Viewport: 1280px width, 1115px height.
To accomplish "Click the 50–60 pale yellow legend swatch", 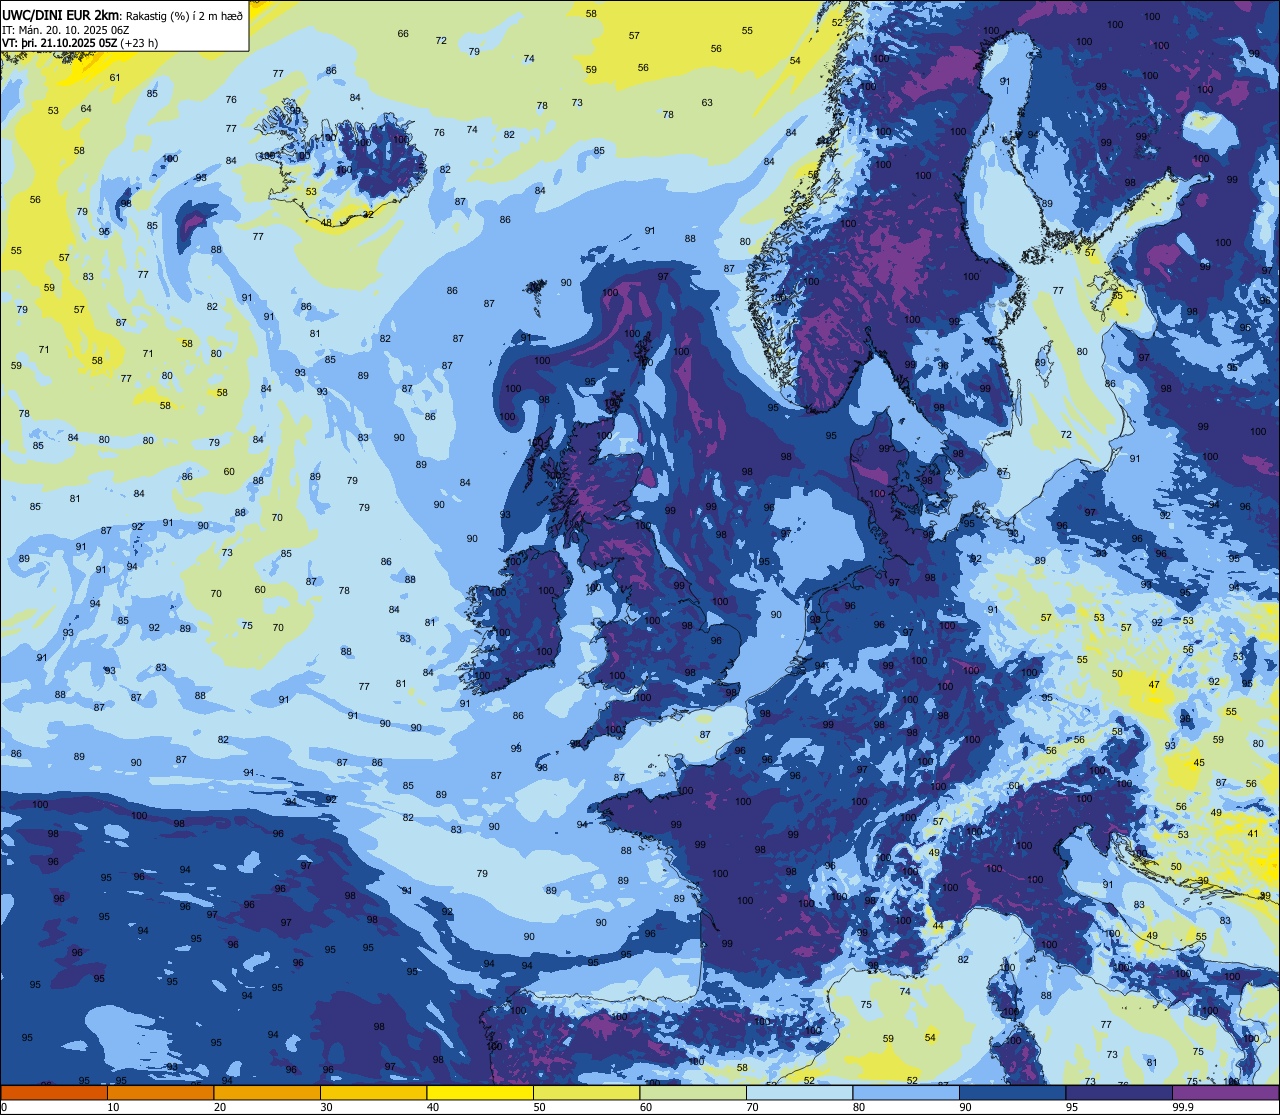I will [586, 1092].
